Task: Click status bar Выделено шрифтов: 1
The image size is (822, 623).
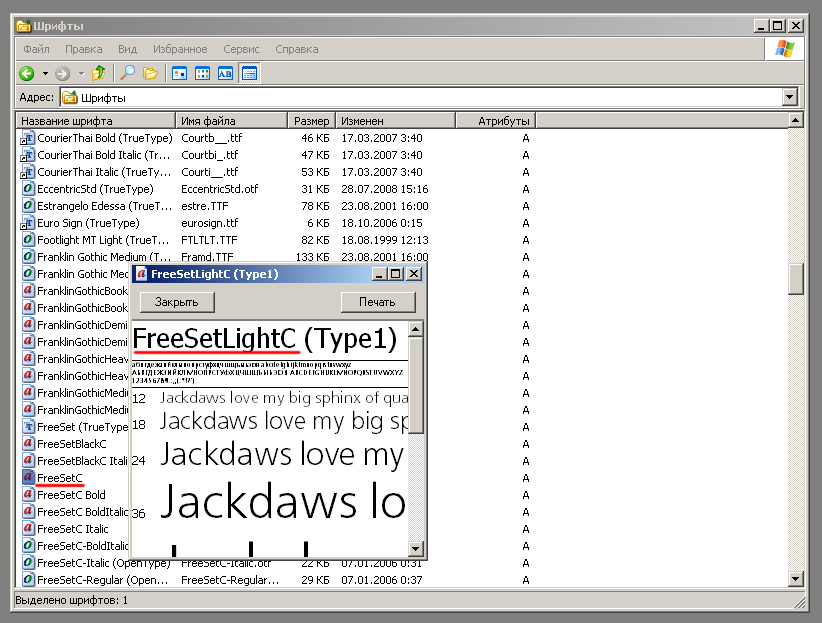Action: (71, 600)
